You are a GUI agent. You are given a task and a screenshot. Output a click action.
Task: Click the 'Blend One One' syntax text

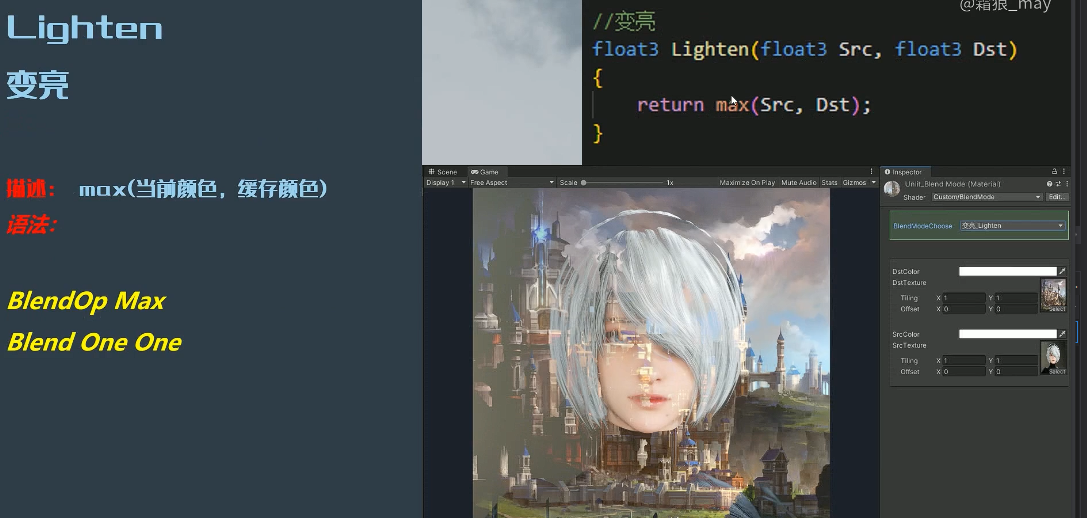(94, 343)
